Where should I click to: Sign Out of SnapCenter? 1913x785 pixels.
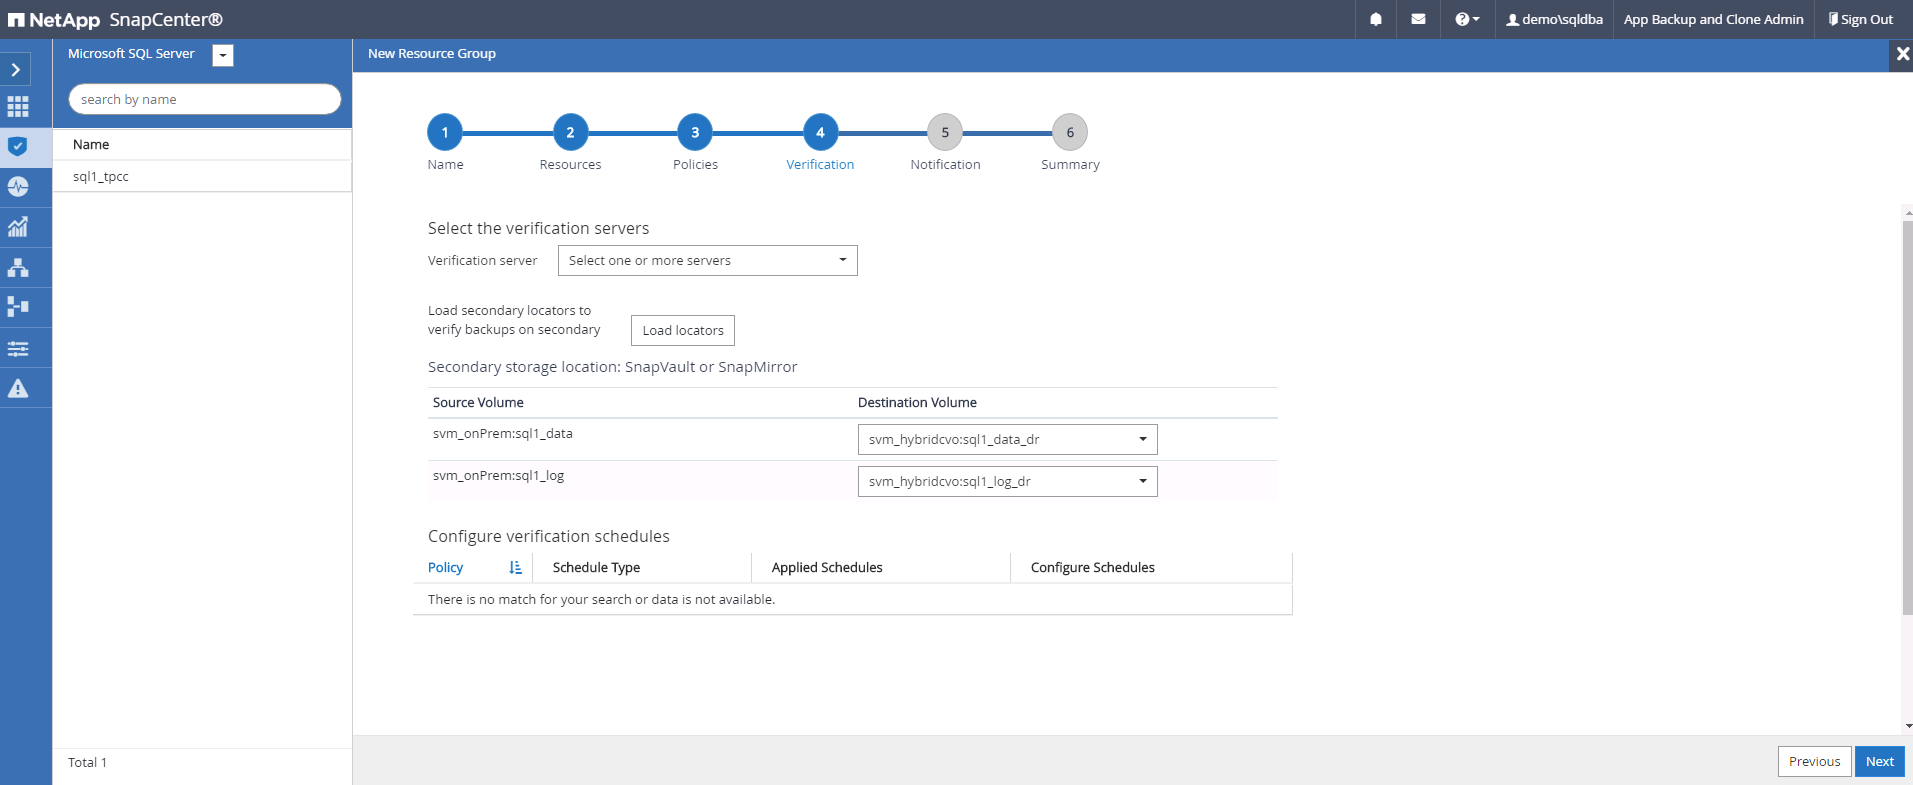(1861, 19)
